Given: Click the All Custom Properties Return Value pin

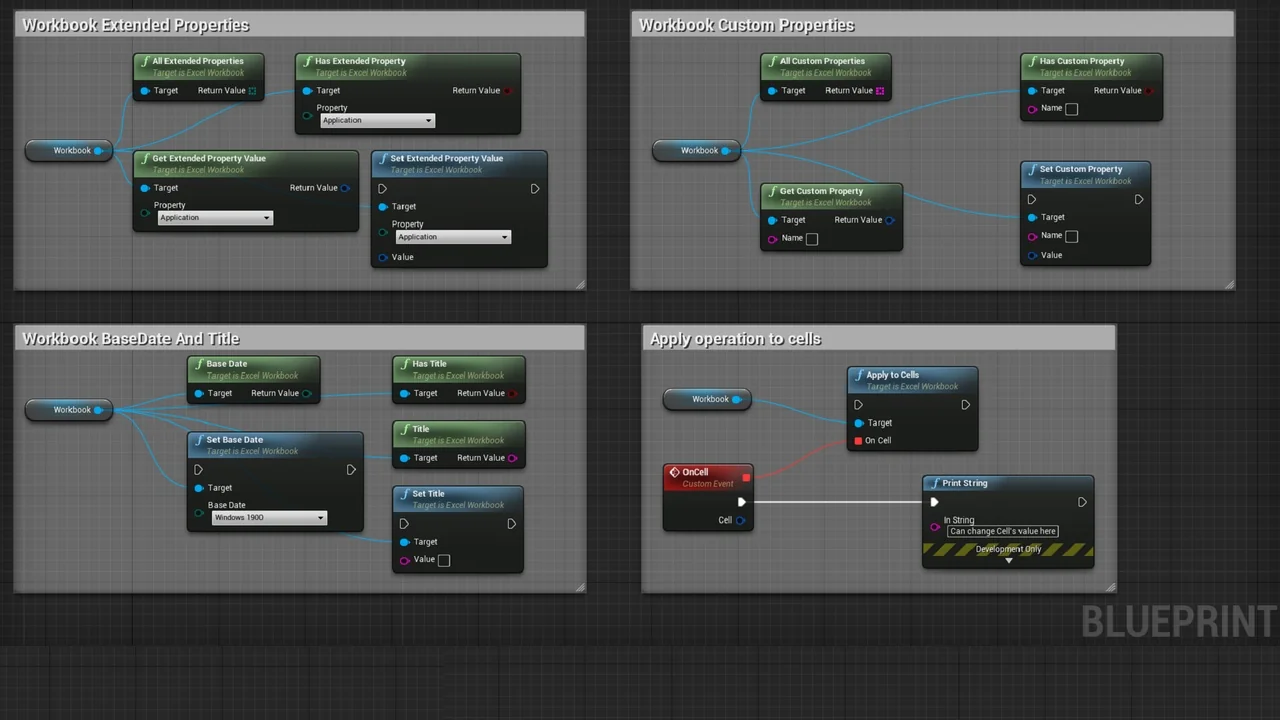Looking at the screenshot, I should 880,91.
